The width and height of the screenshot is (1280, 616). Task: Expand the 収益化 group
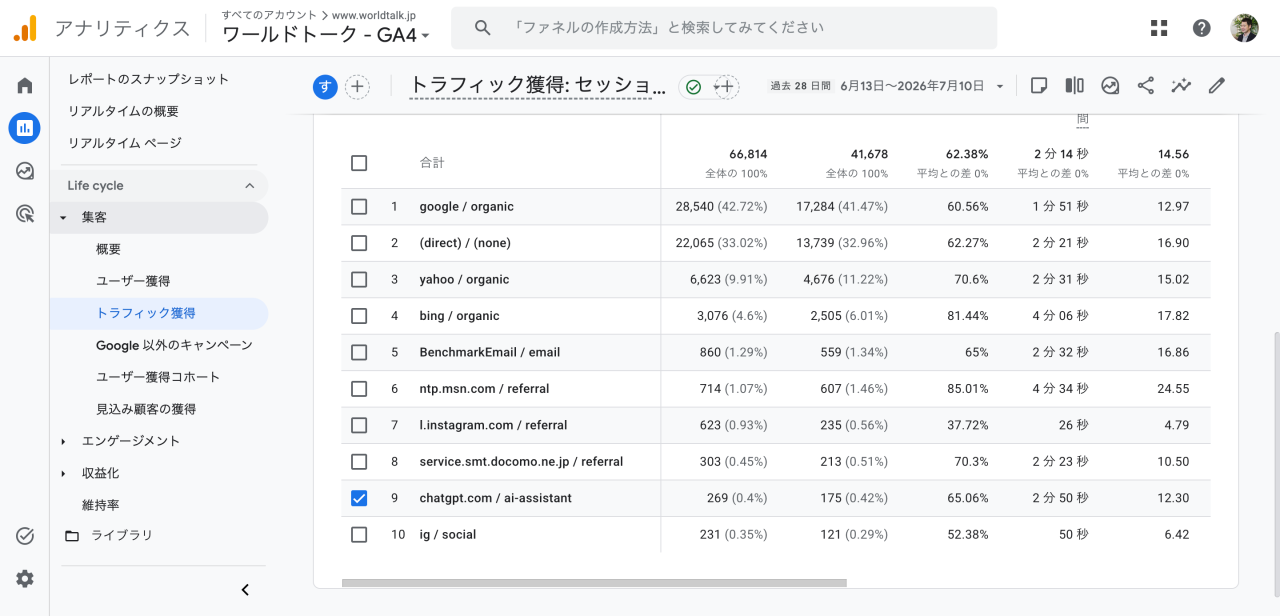click(x=63, y=474)
